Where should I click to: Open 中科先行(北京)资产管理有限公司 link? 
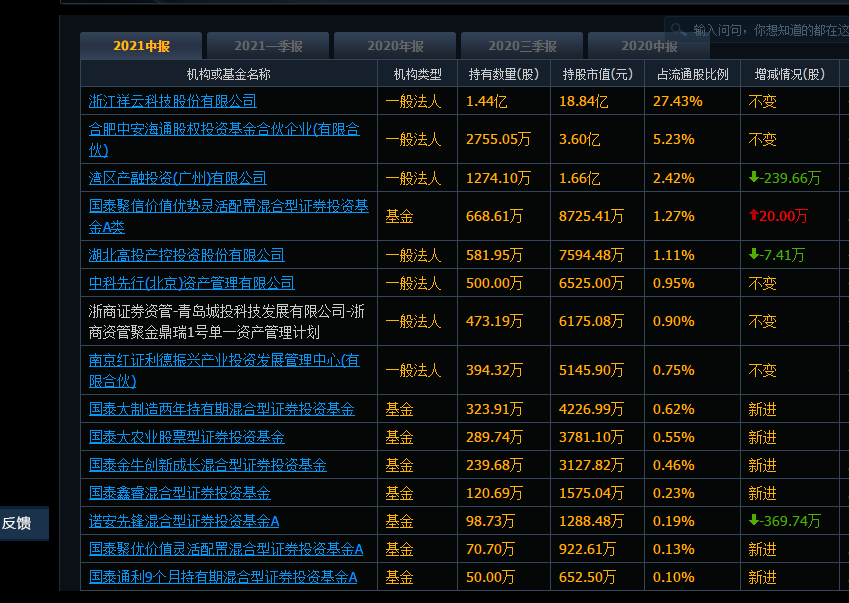(x=191, y=283)
